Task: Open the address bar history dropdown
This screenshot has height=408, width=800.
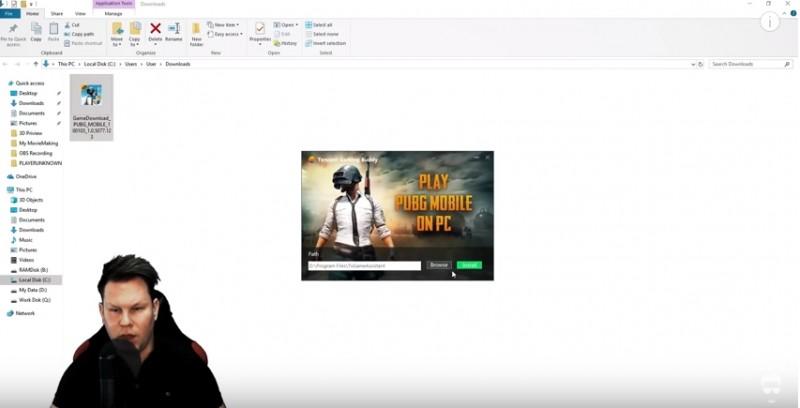Action: pyautogui.click(x=693, y=64)
